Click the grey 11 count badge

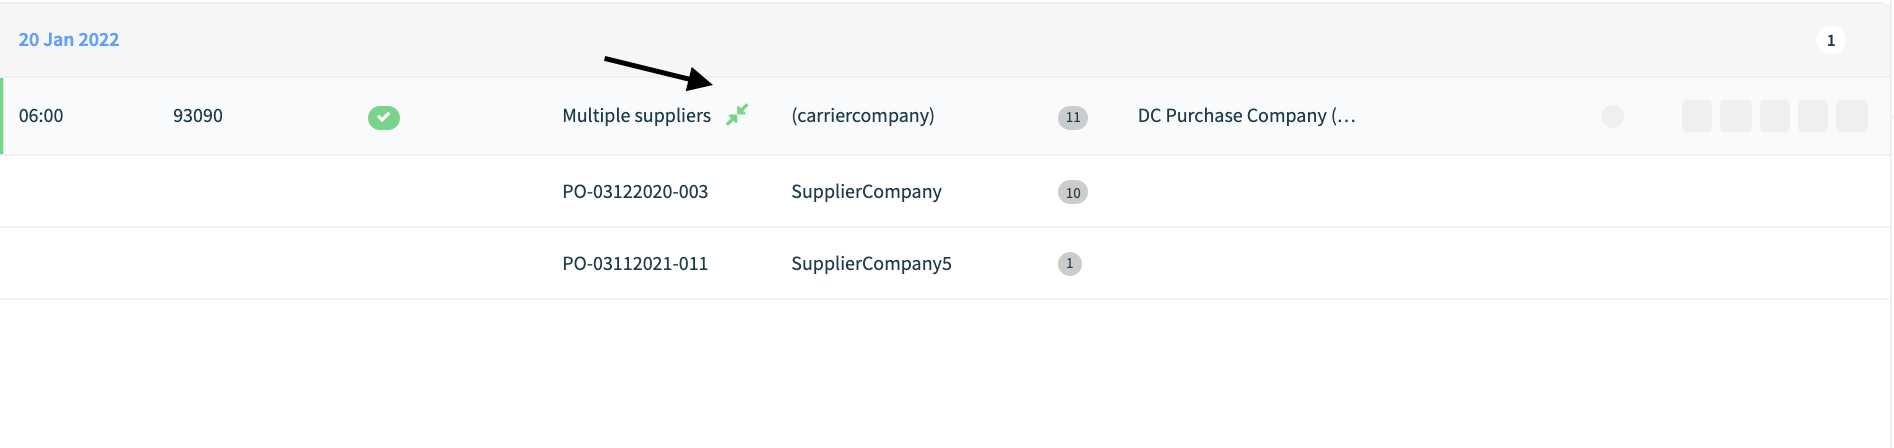[x=1073, y=117]
